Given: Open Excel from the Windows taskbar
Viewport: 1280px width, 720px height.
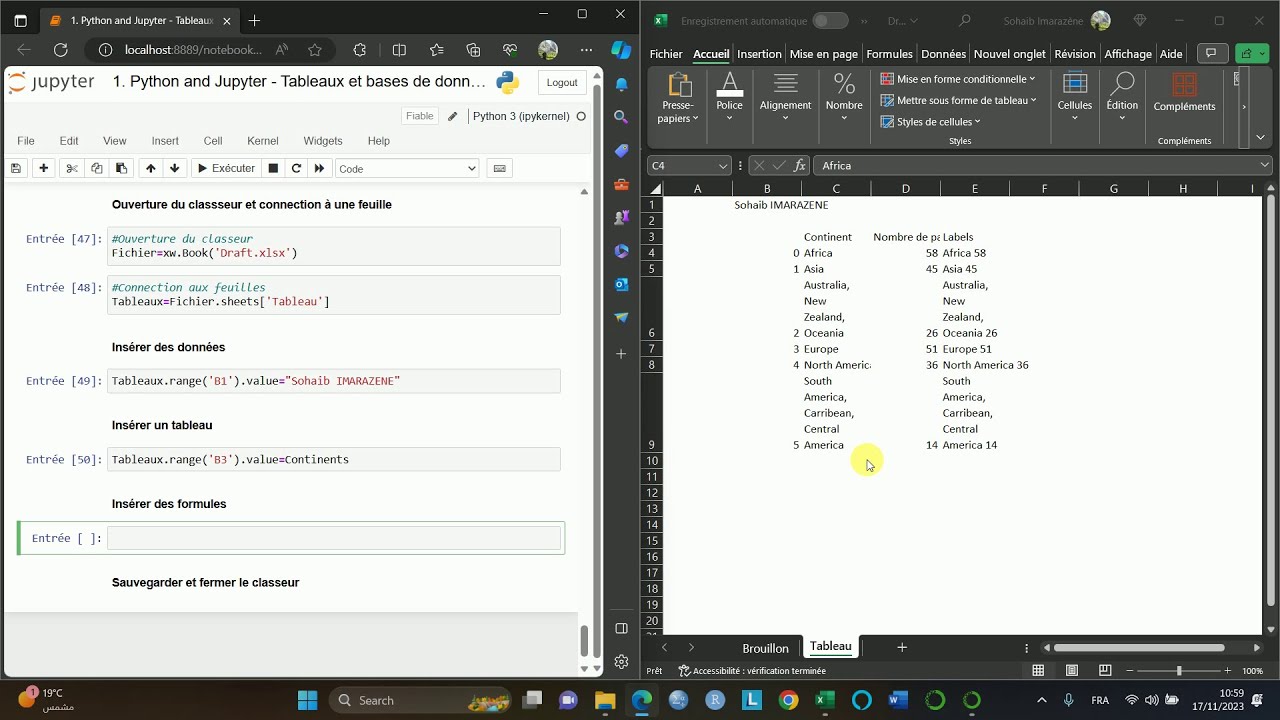Looking at the screenshot, I should click(825, 700).
